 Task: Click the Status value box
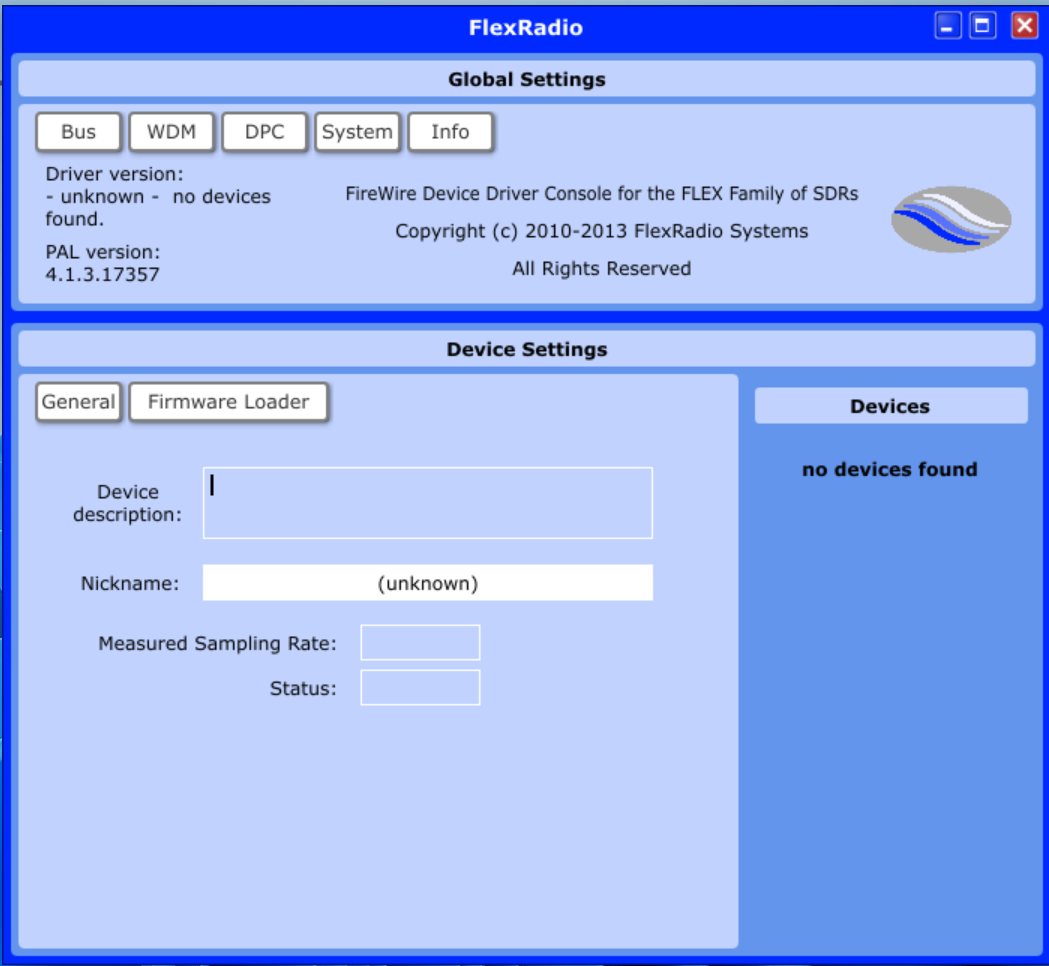click(x=420, y=687)
